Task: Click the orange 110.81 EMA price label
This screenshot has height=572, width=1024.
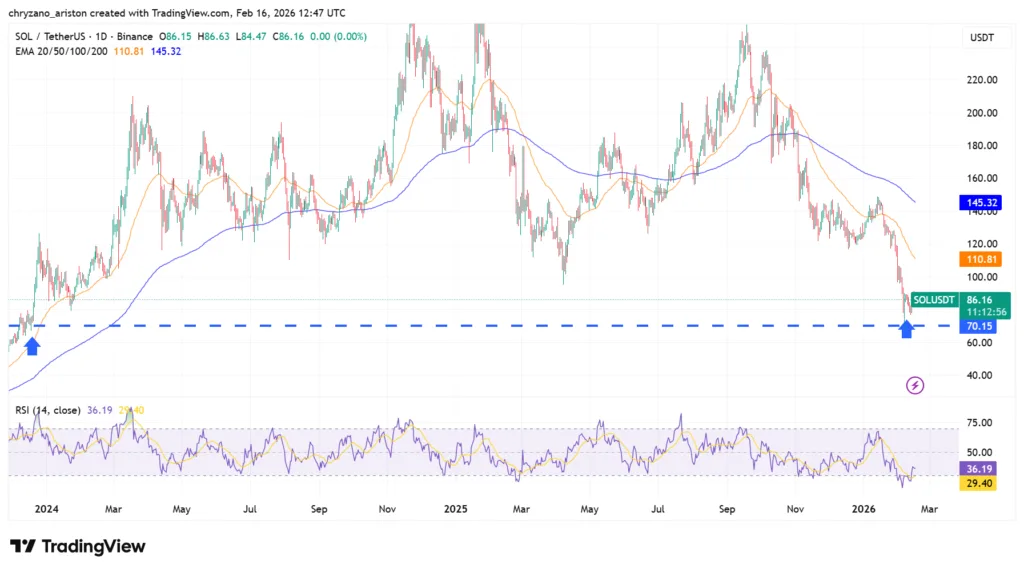Action: pyautogui.click(x=979, y=259)
